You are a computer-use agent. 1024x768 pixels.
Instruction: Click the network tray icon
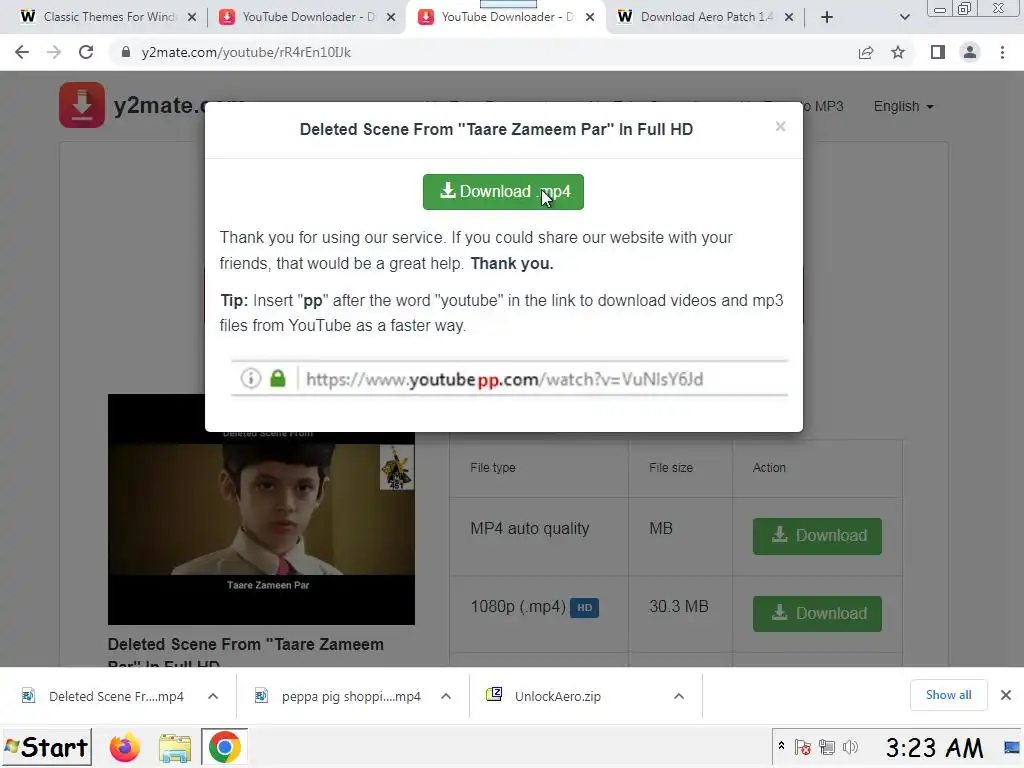point(827,747)
